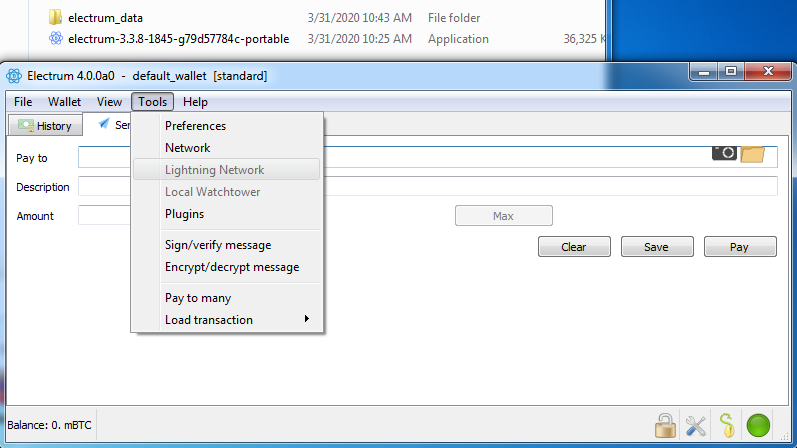This screenshot has height=448, width=797.
Task: Select Preferences from Tools menu
Action: [226, 126]
